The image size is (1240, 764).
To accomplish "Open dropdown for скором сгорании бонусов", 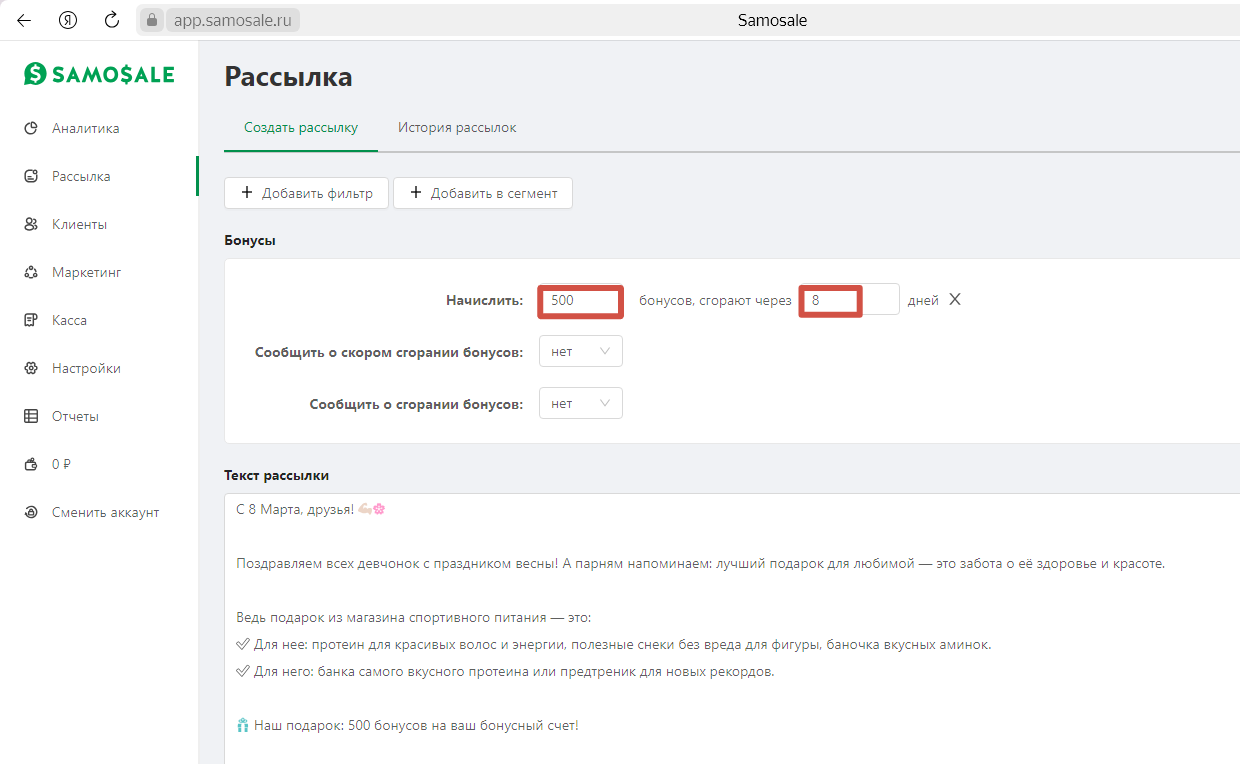I will click(x=580, y=351).
